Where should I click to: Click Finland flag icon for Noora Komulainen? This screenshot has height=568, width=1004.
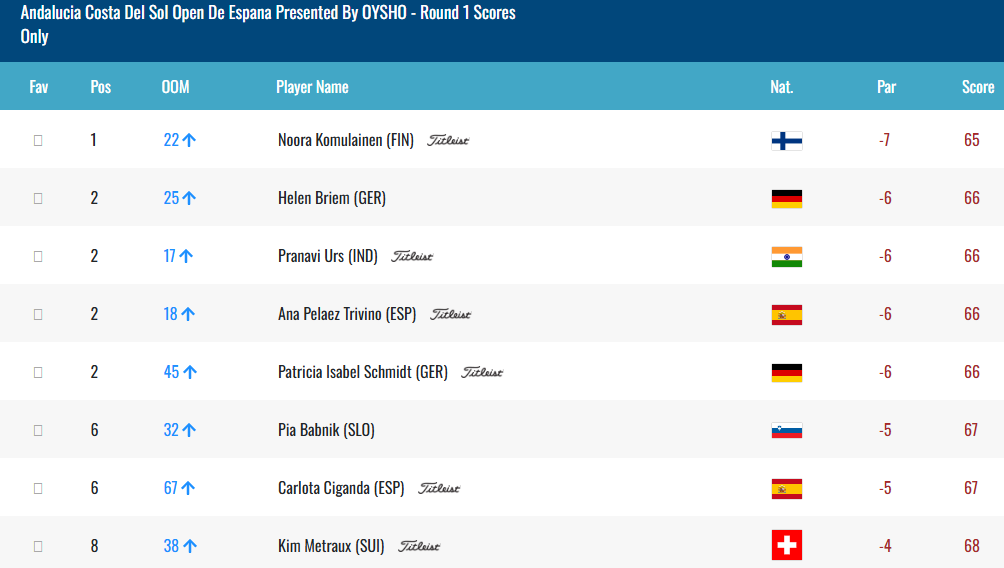[x=786, y=140]
